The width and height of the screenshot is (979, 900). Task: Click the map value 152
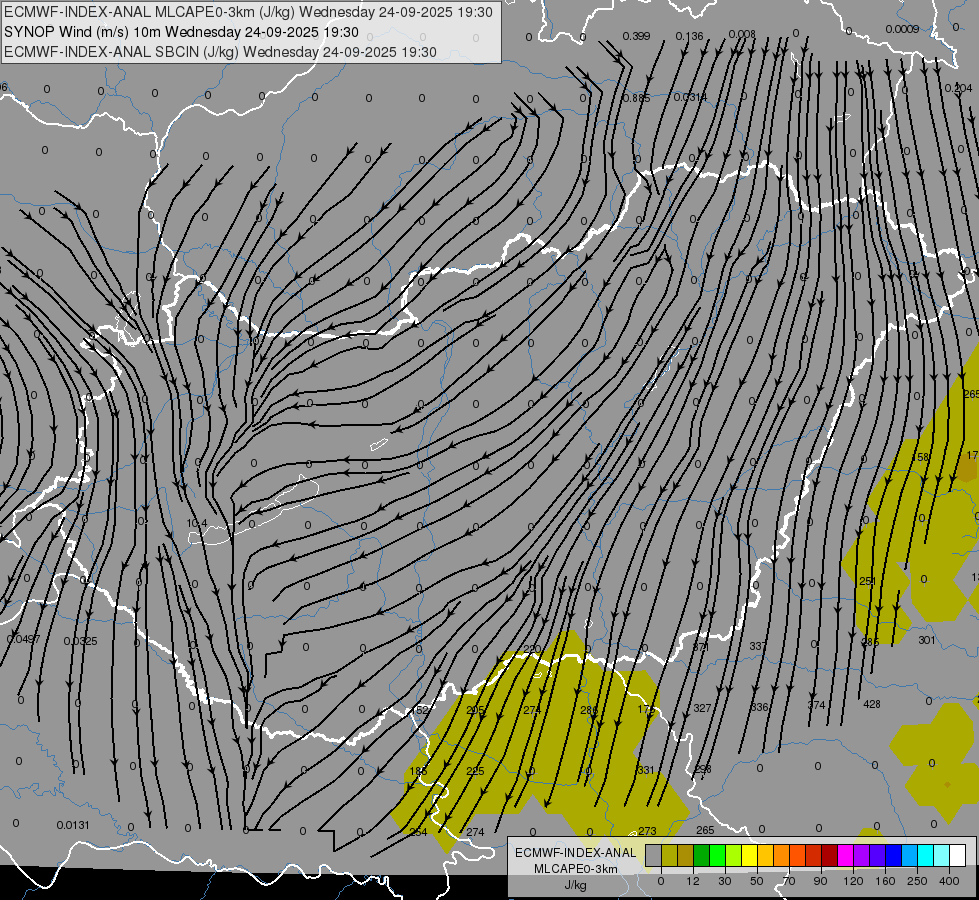coord(420,710)
